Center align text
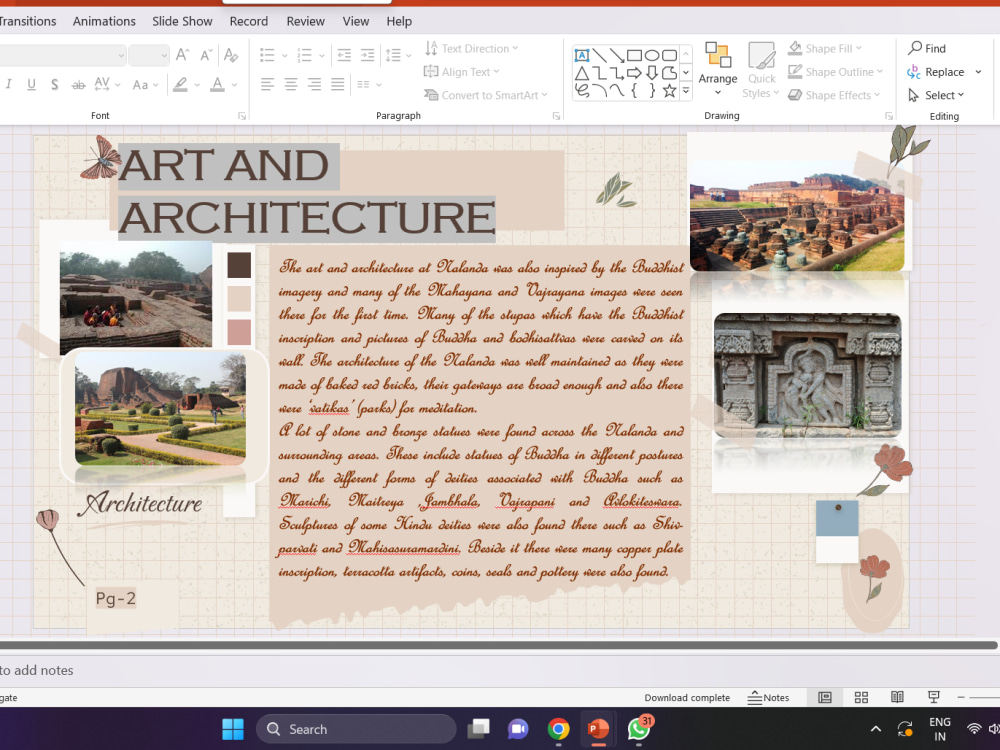 [x=291, y=84]
